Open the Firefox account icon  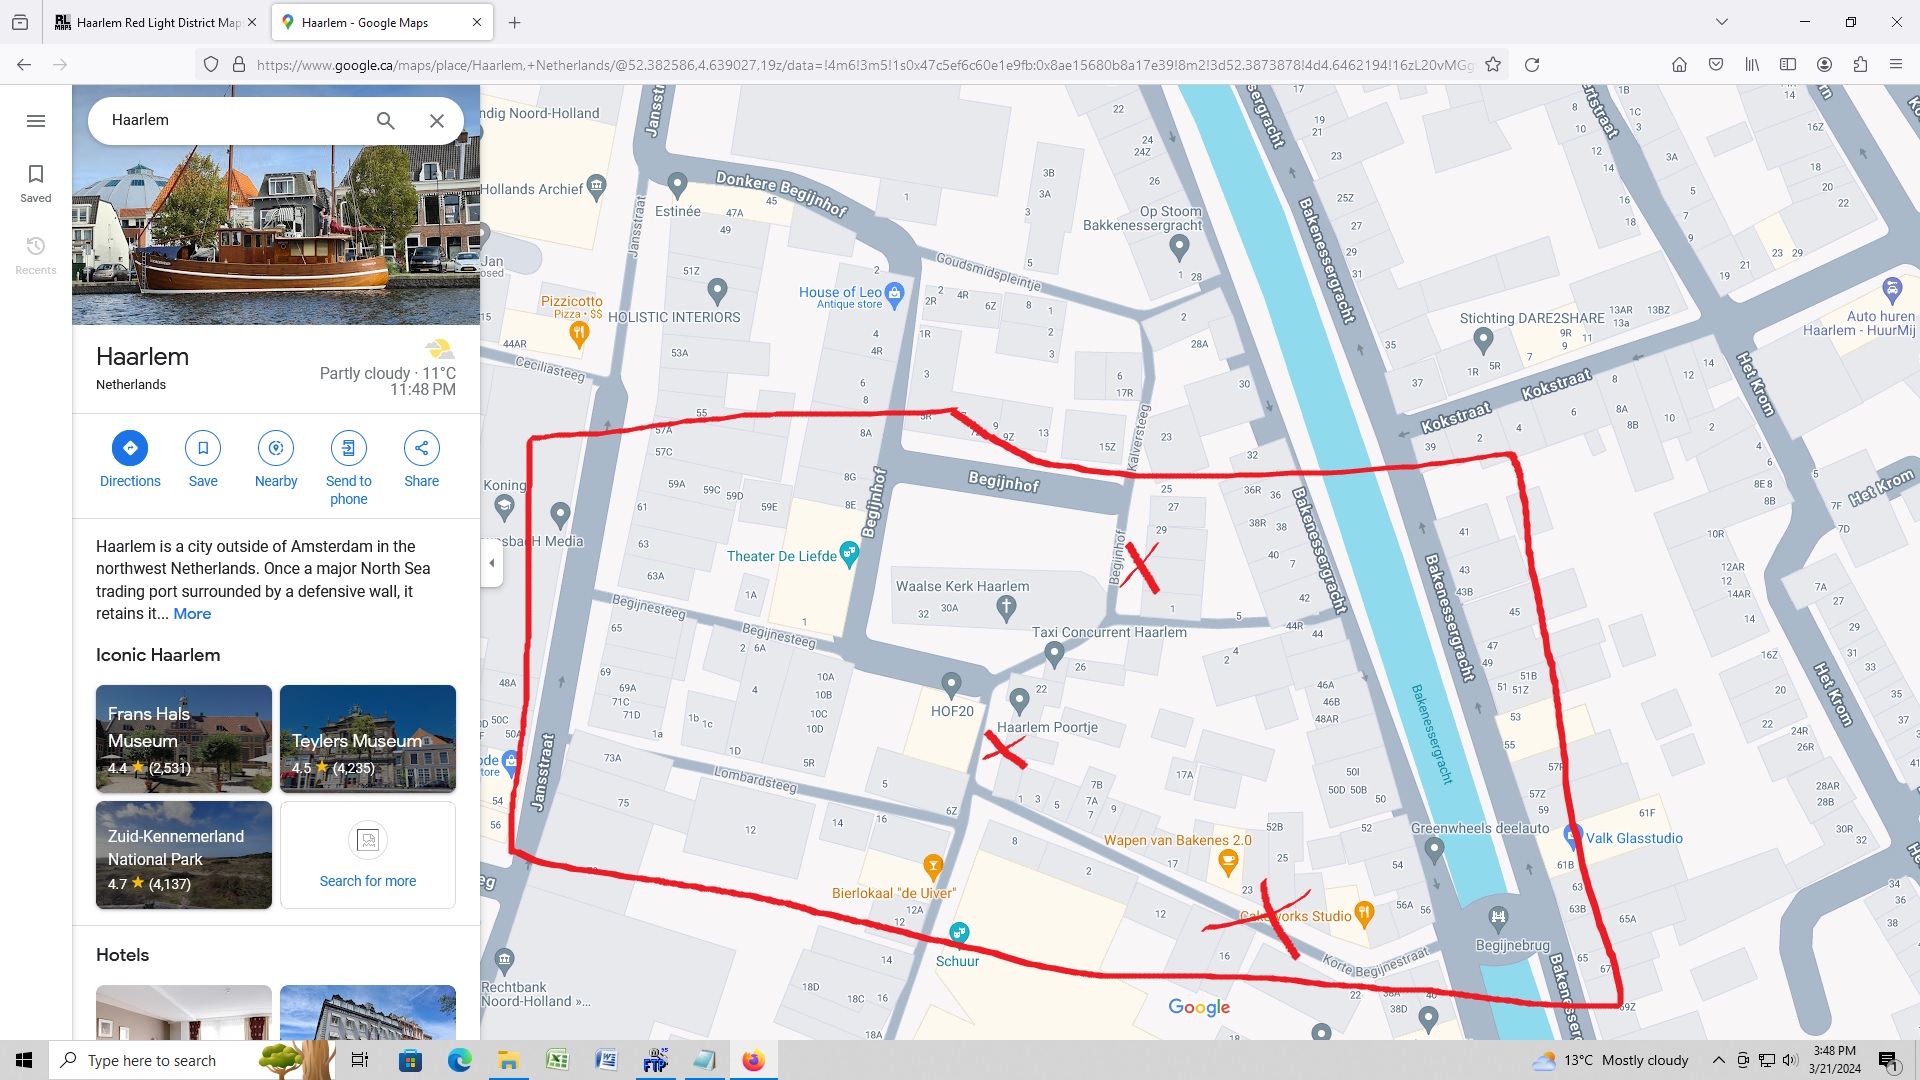1824,64
